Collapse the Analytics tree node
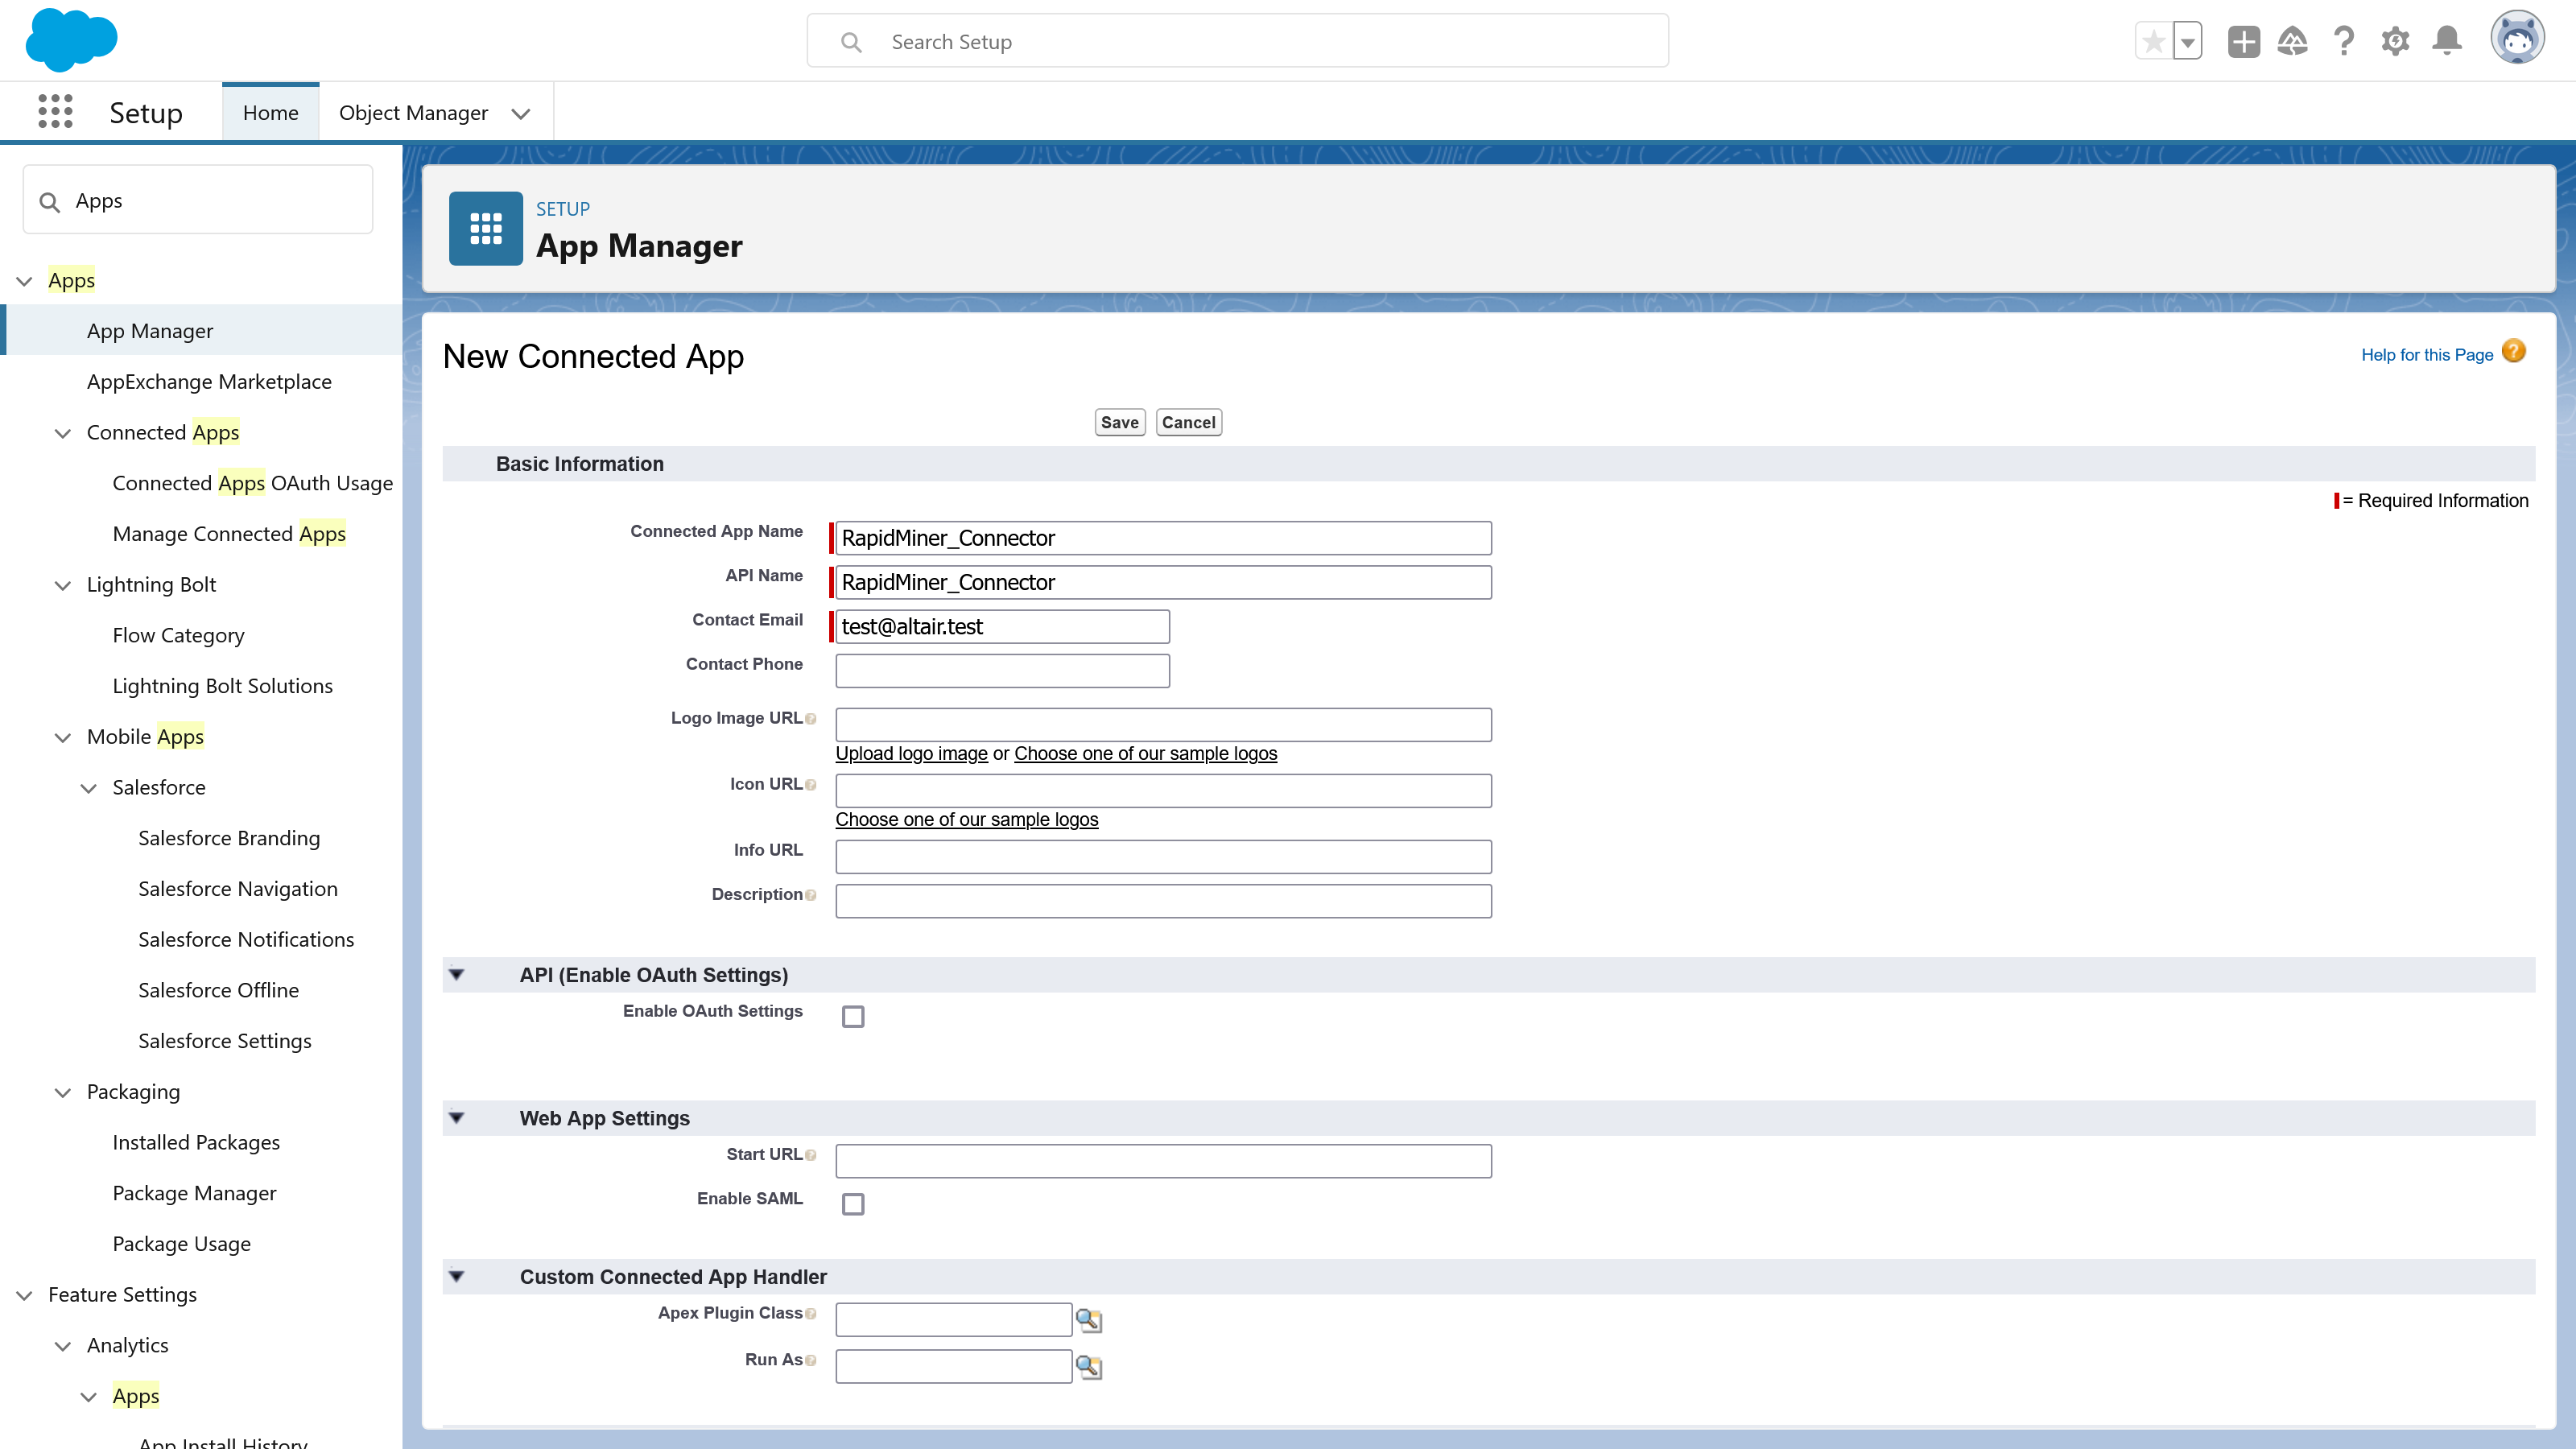Viewport: 2576px width, 1449px height. [63, 1346]
